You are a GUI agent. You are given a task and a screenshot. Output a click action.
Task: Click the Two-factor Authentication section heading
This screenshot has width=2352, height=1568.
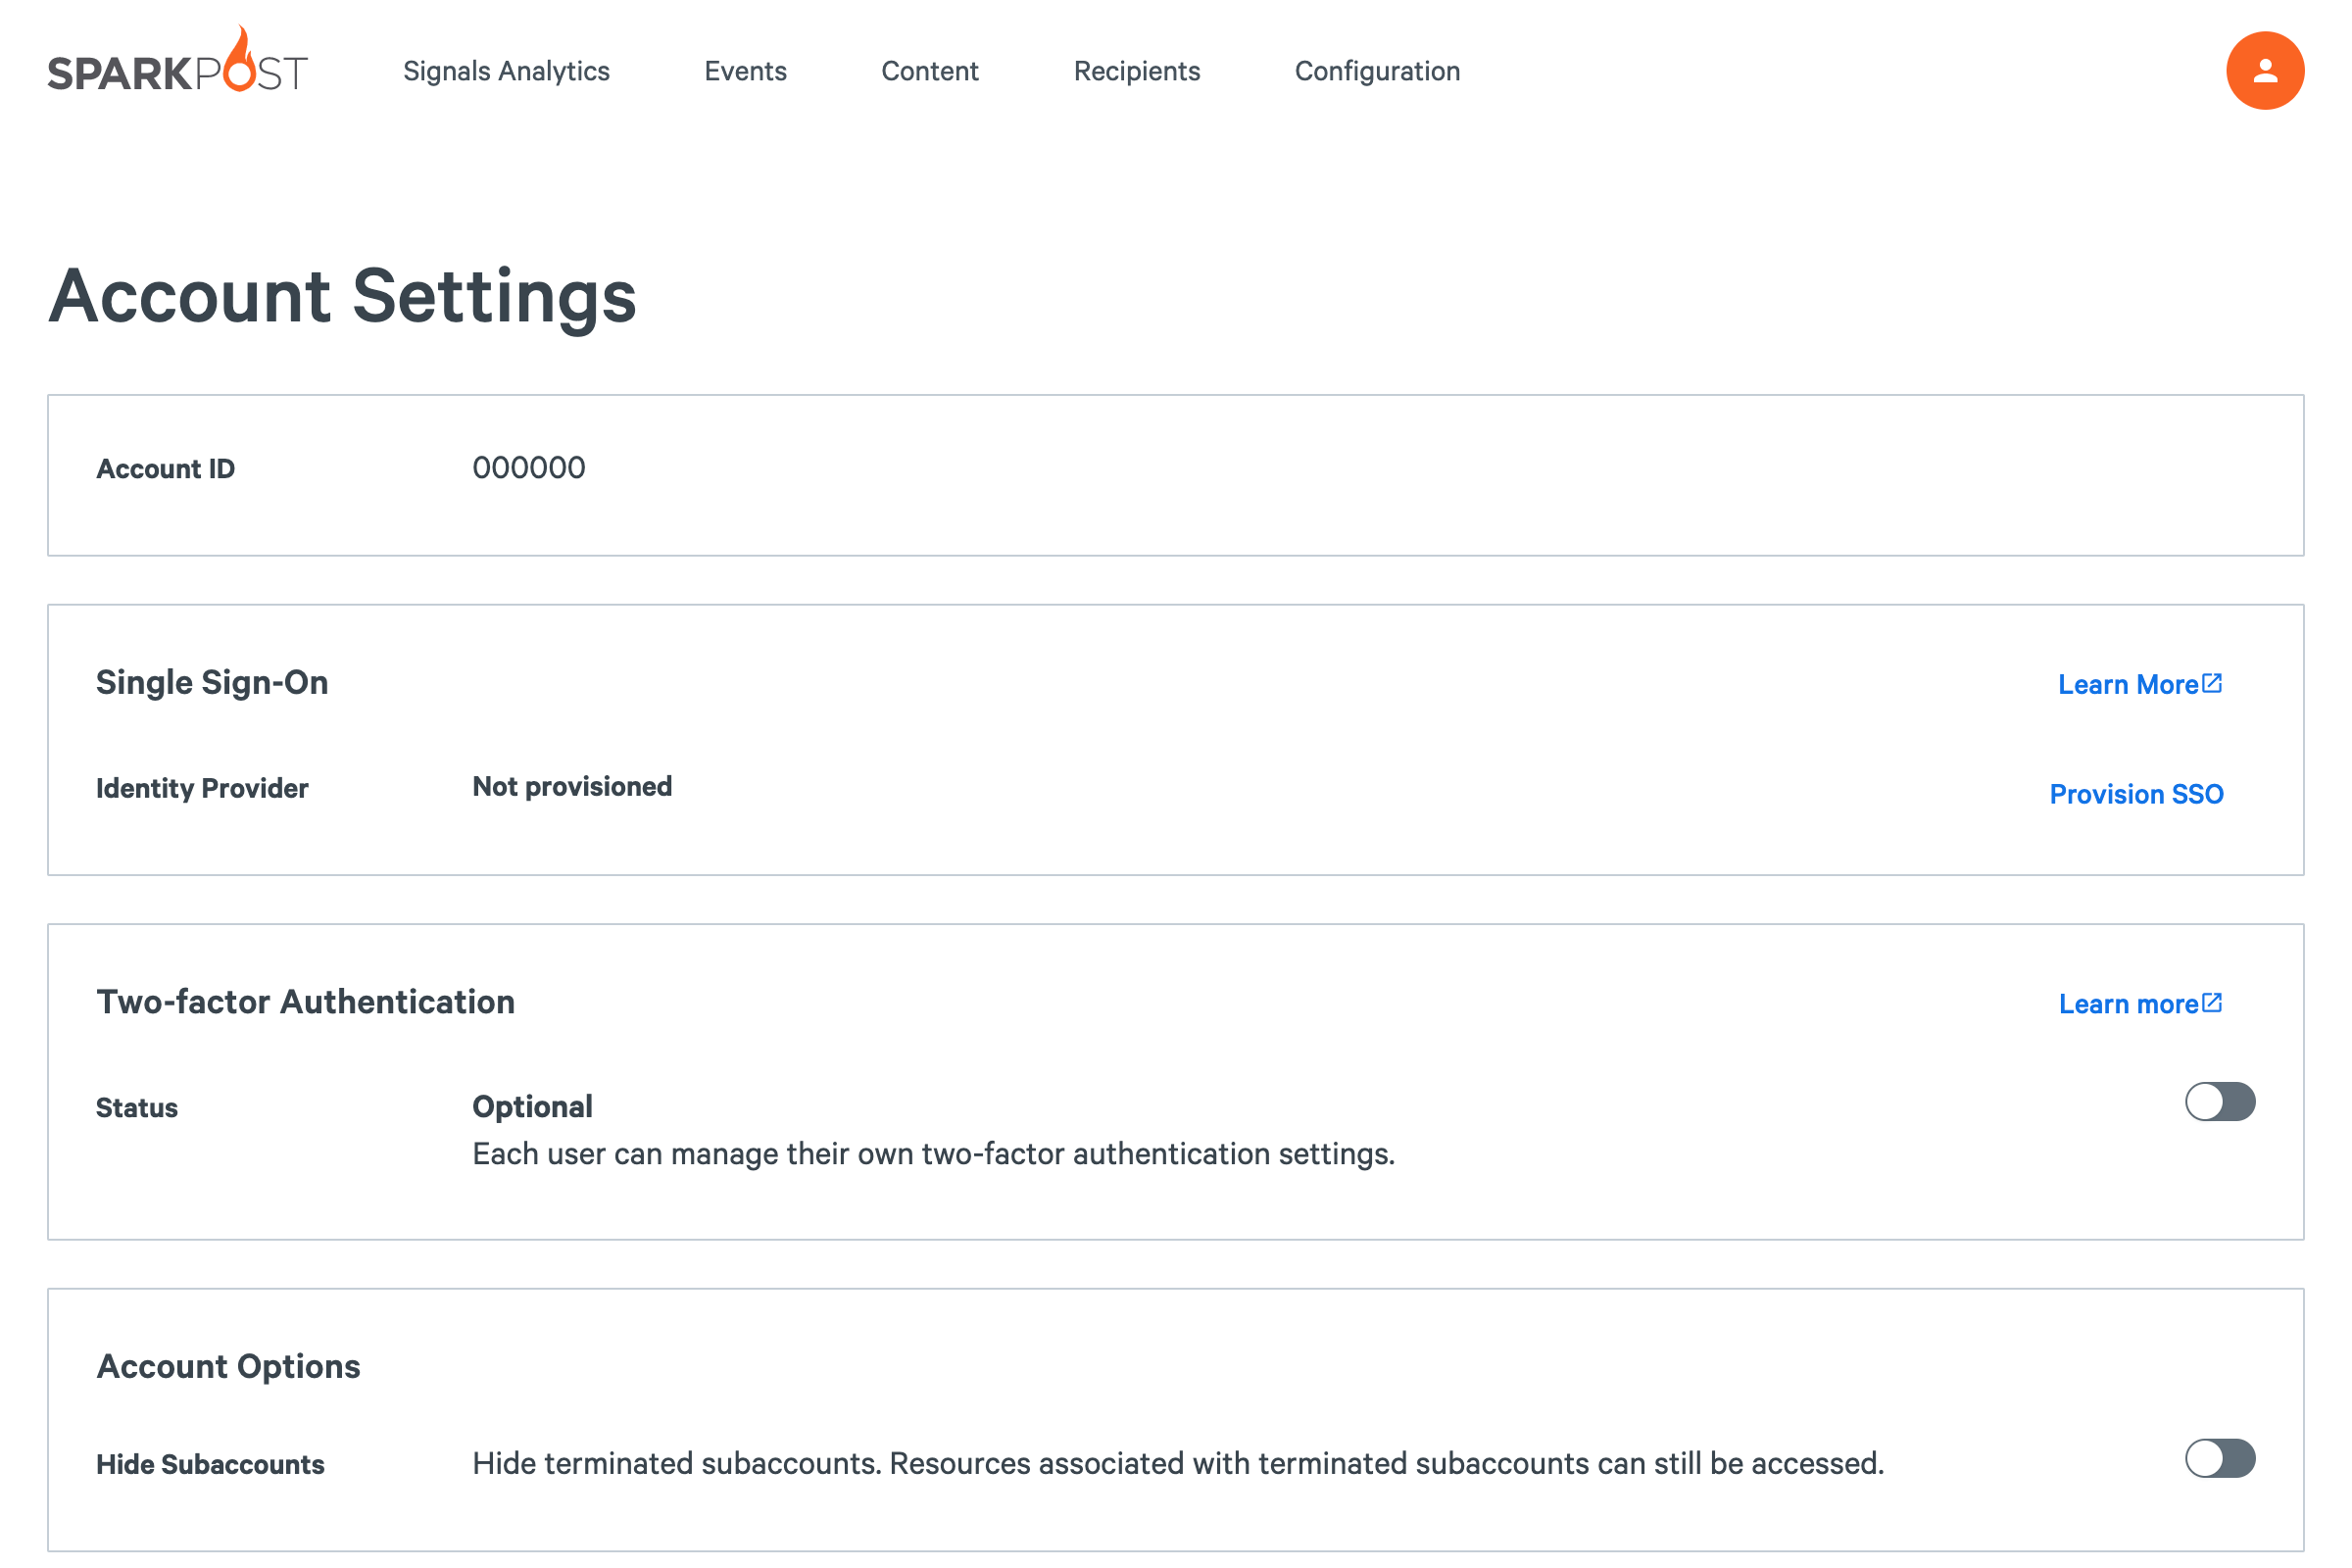[305, 1002]
